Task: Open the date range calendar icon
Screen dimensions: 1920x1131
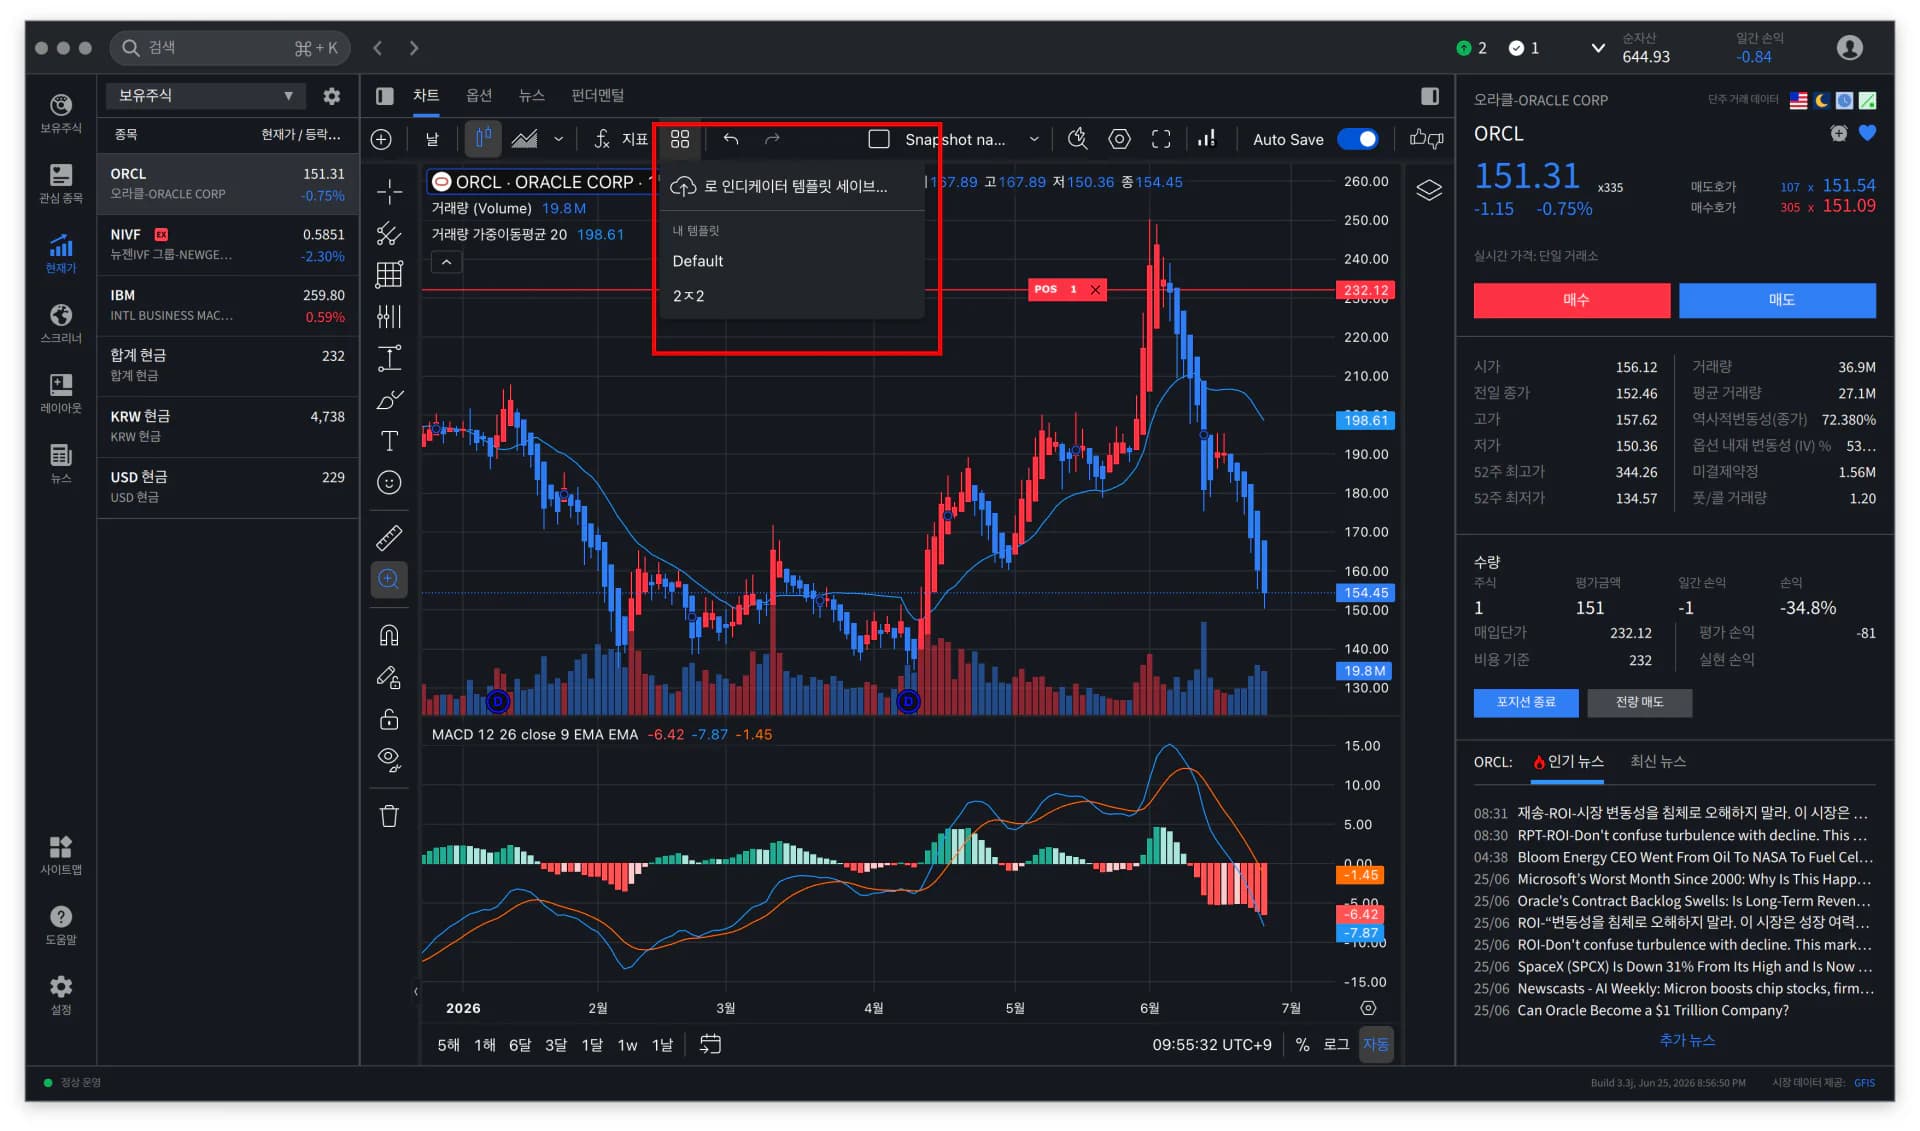Action: pyautogui.click(x=710, y=1044)
